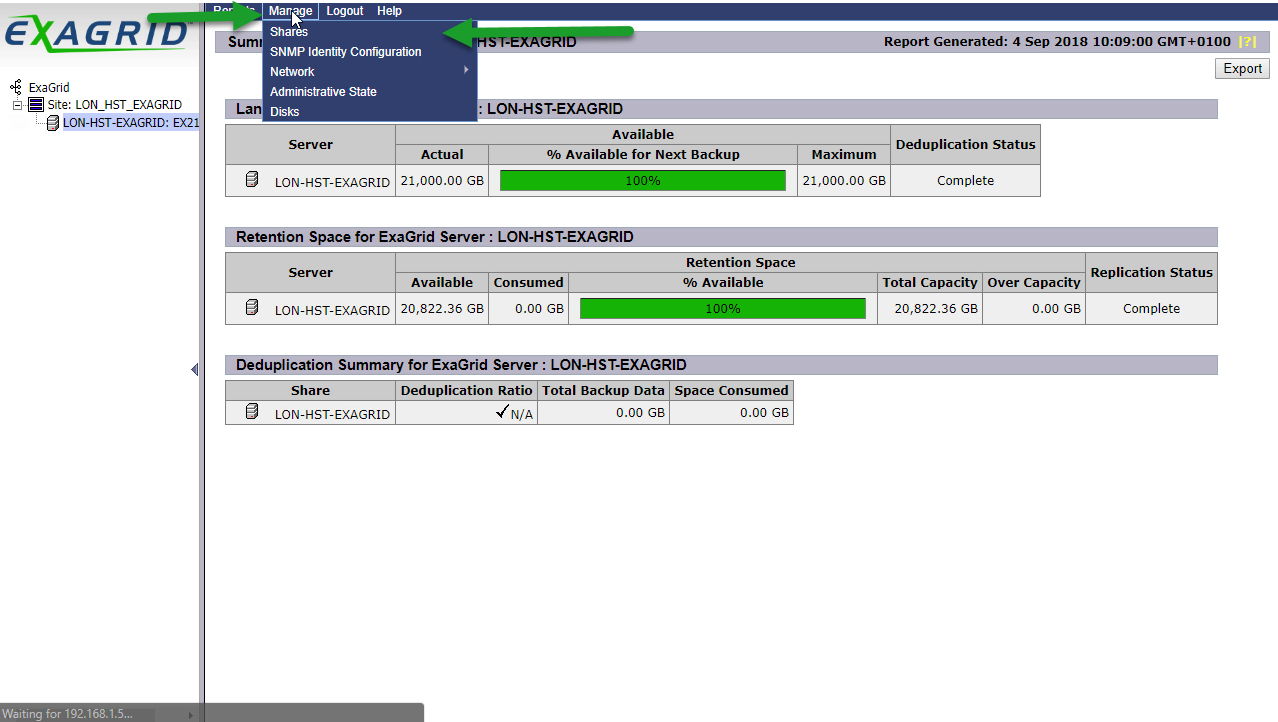The height and width of the screenshot is (722, 1278).
Task: Click LON-HST-EXAGRID in Deduplication Summary table
Action: (332, 414)
